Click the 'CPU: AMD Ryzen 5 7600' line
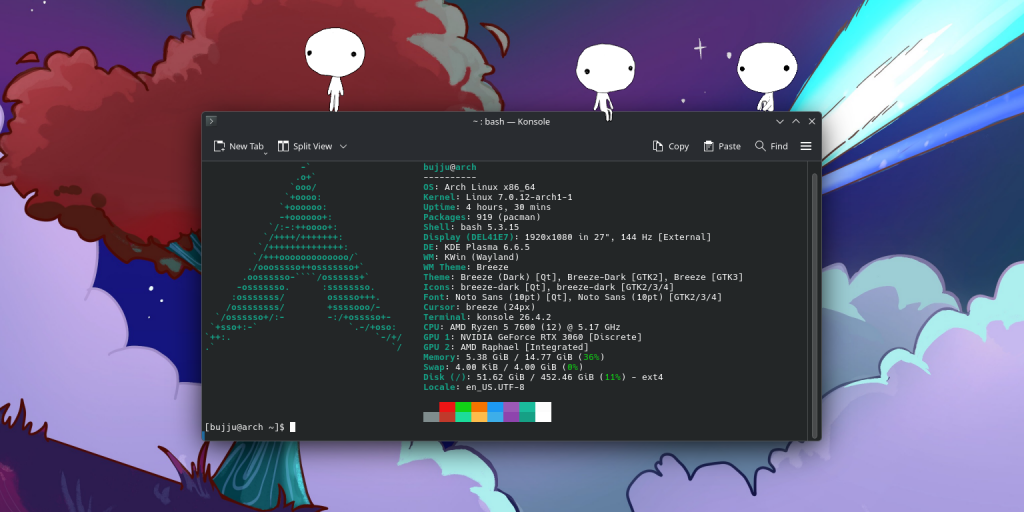The height and width of the screenshot is (512, 1024). (522, 327)
